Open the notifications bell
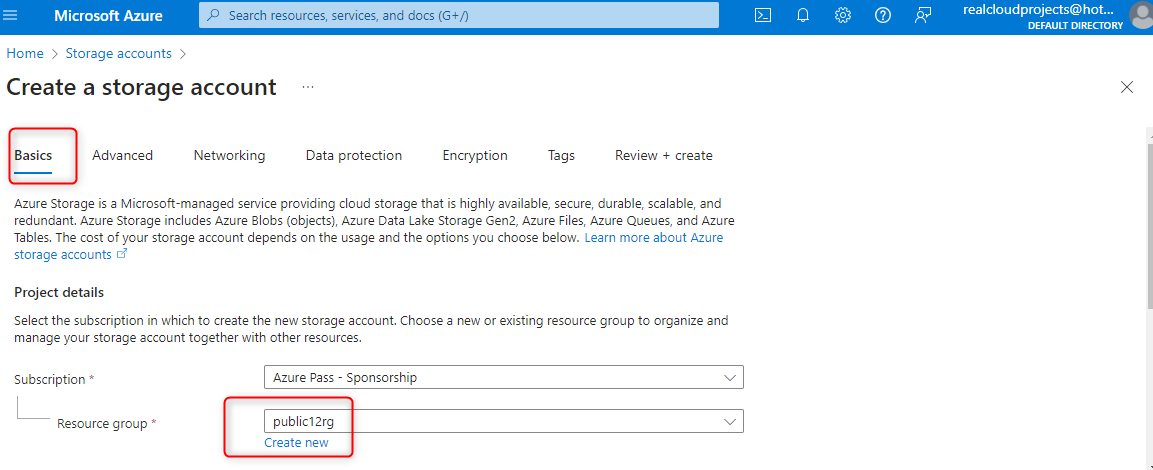 coord(802,16)
